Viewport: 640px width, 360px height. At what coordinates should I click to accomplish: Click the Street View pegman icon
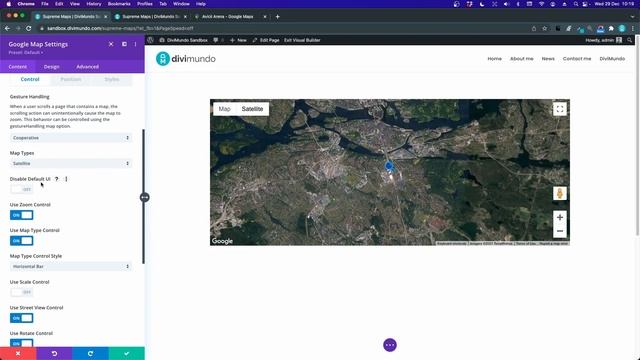coord(560,193)
